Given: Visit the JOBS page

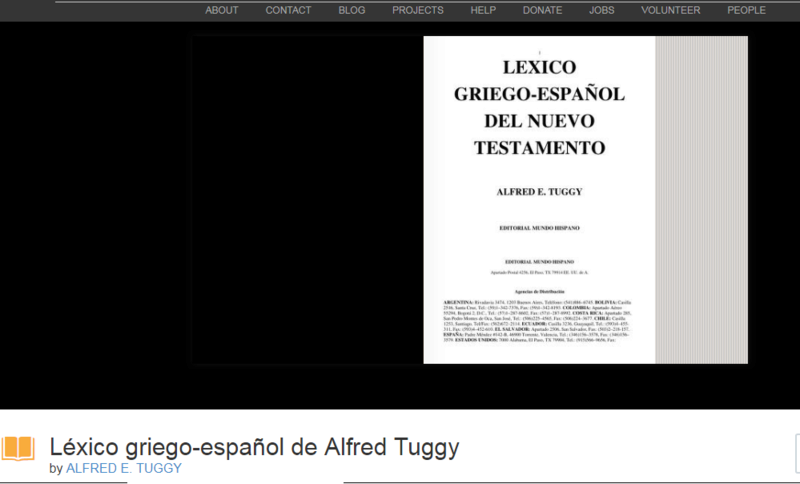Looking at the screenshot, I should click(602, 10).
